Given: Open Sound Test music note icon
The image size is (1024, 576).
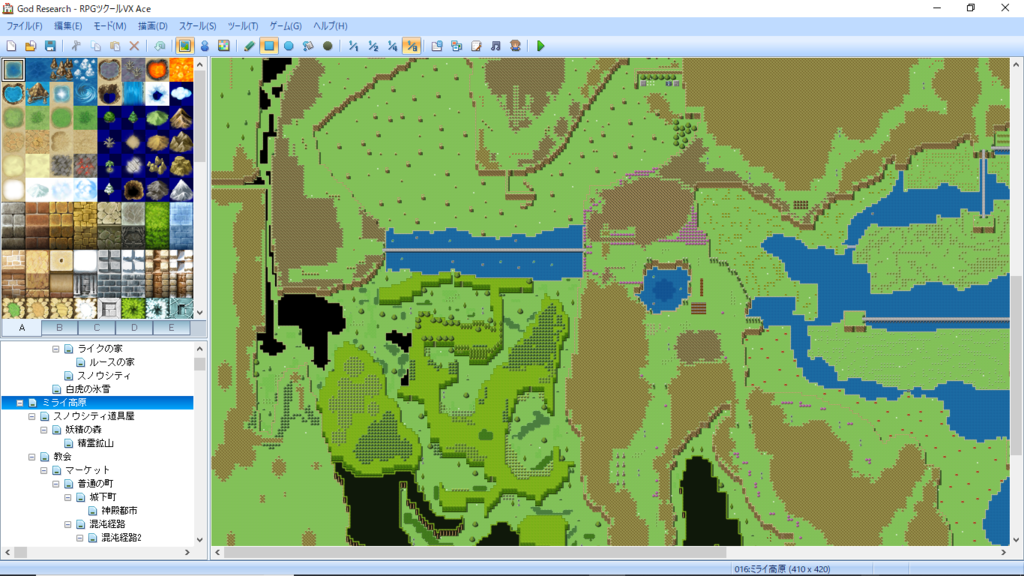Looking at the screenshot, I should (x=496, y=46).
